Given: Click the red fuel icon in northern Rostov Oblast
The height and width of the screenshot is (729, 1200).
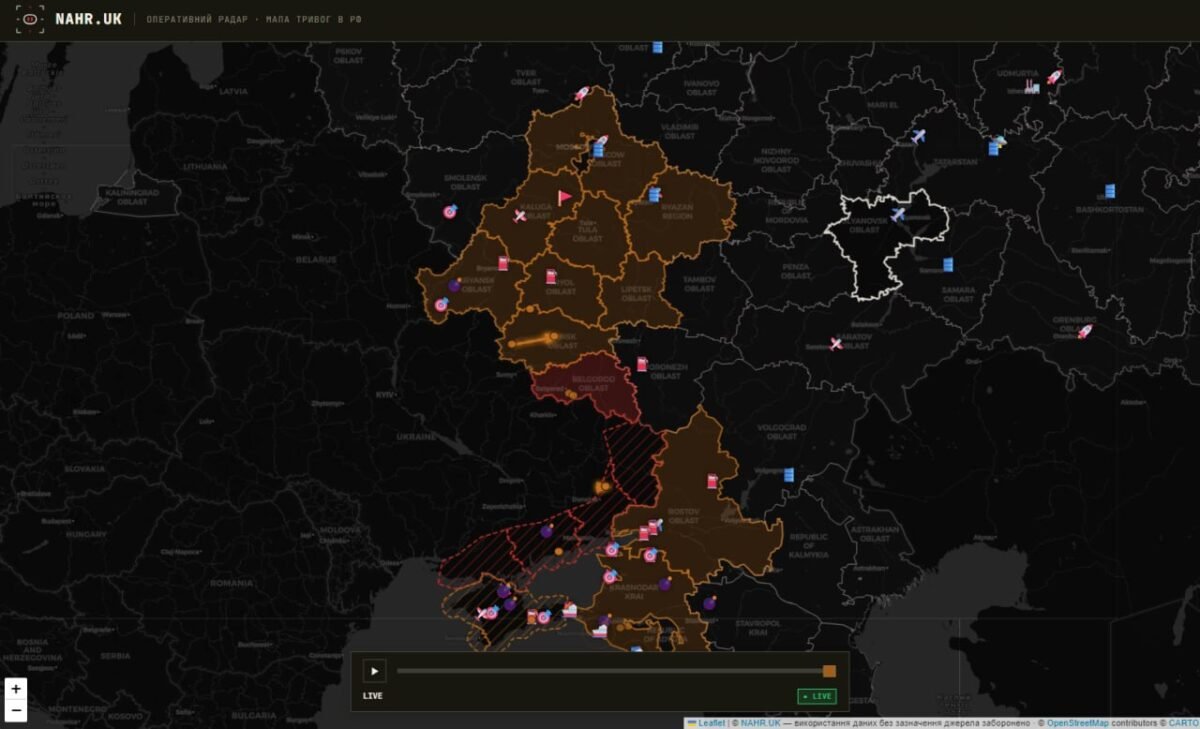Looking at the screenshot, I should coord(713,482).
